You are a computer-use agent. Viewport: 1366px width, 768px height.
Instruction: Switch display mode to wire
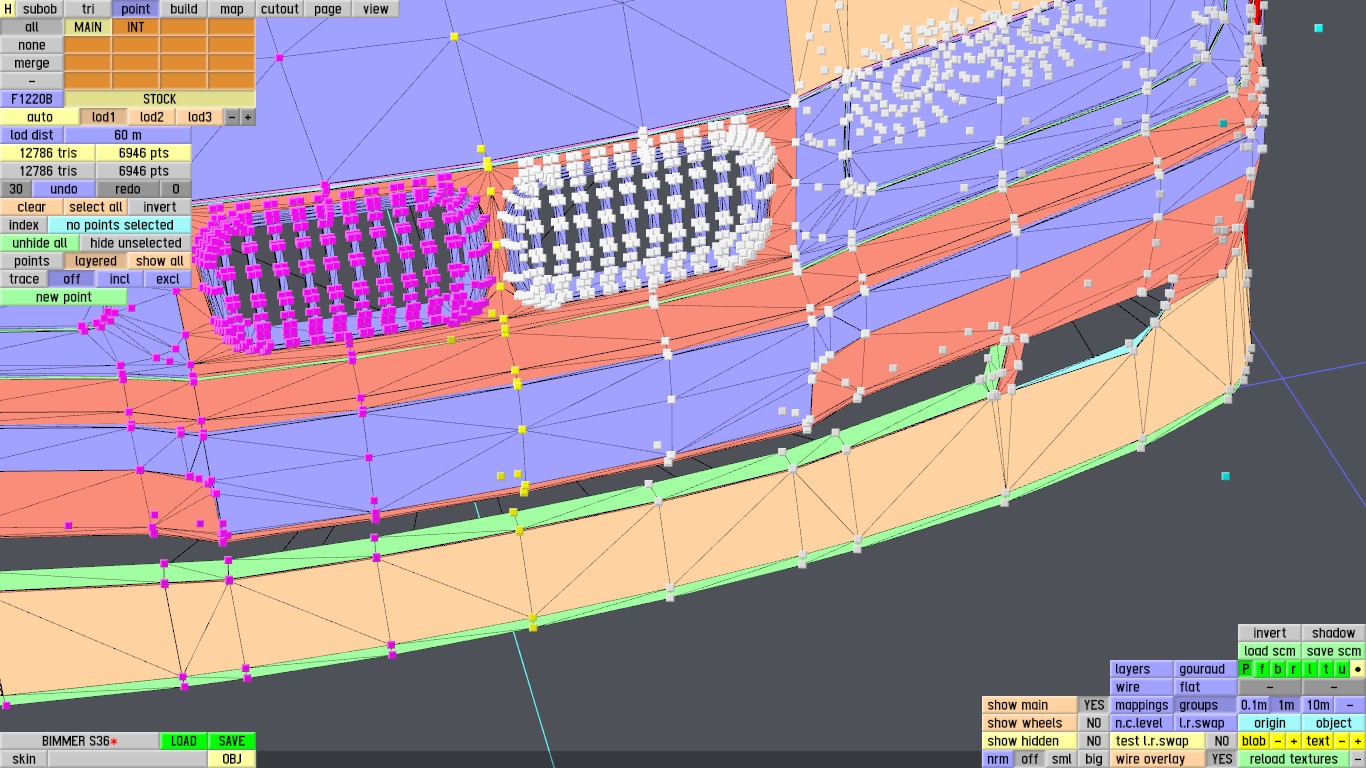coord(1142,687)
